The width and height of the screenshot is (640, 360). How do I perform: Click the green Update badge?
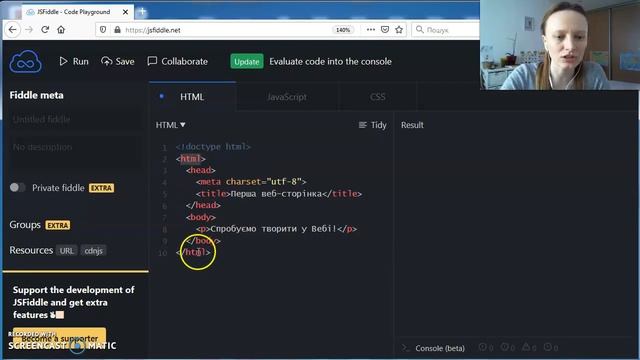click(x=247, y=62)
